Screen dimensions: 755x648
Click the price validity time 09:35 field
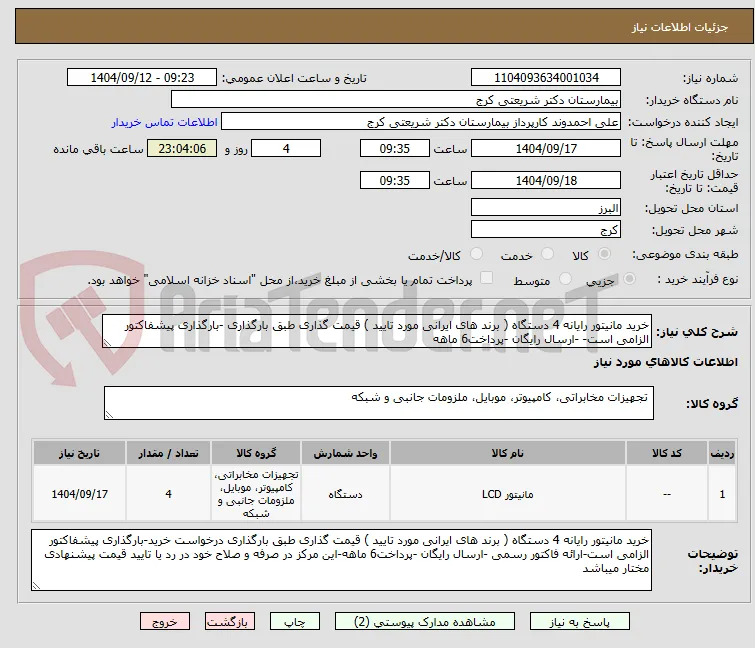tap(394, 181)
